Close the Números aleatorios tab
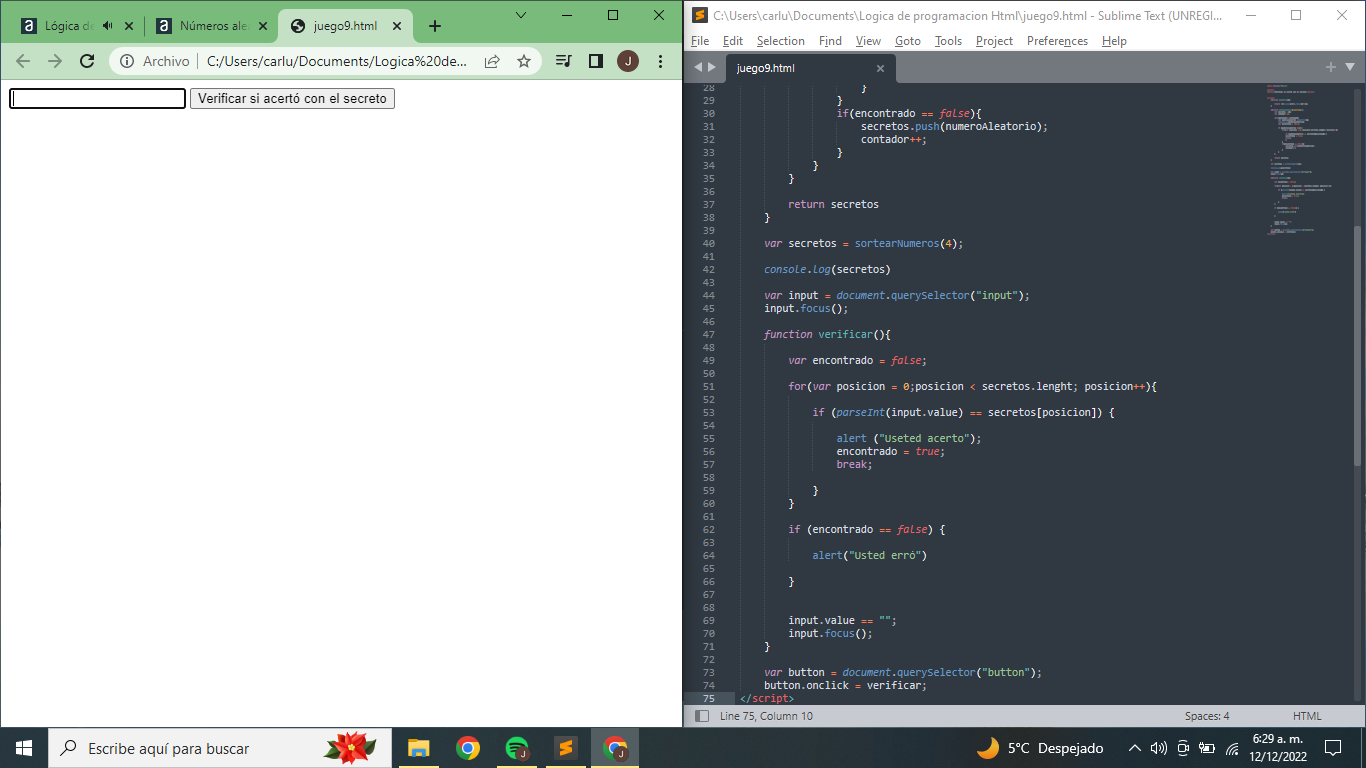The width and height of the screenshot is (1366, 768). 264,26
